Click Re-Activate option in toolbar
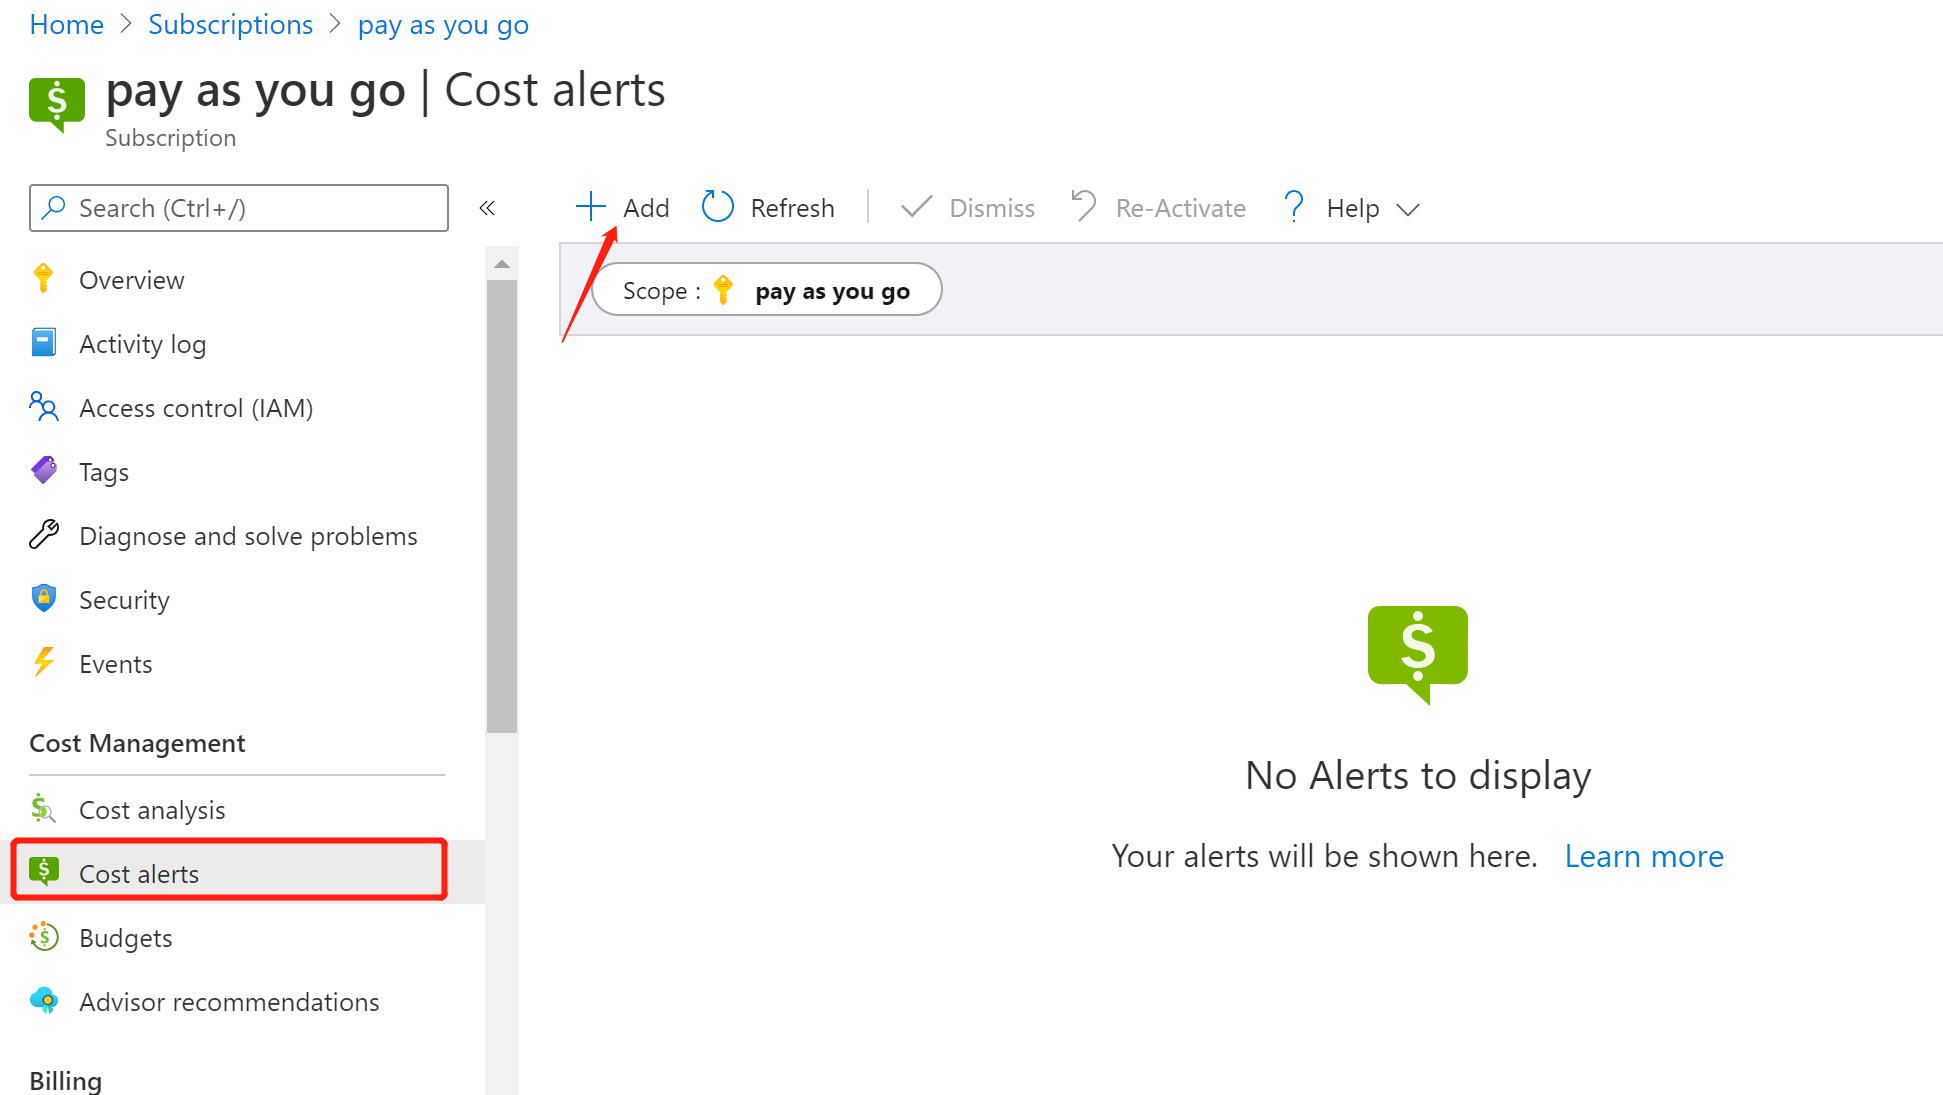This screenshot has height=1095, width=1943. 1156,208
